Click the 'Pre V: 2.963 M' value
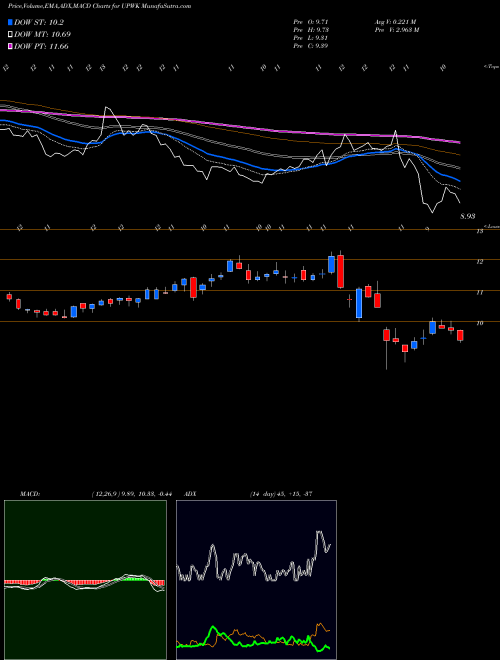500x660 pixels. click(x=396, y=30)
